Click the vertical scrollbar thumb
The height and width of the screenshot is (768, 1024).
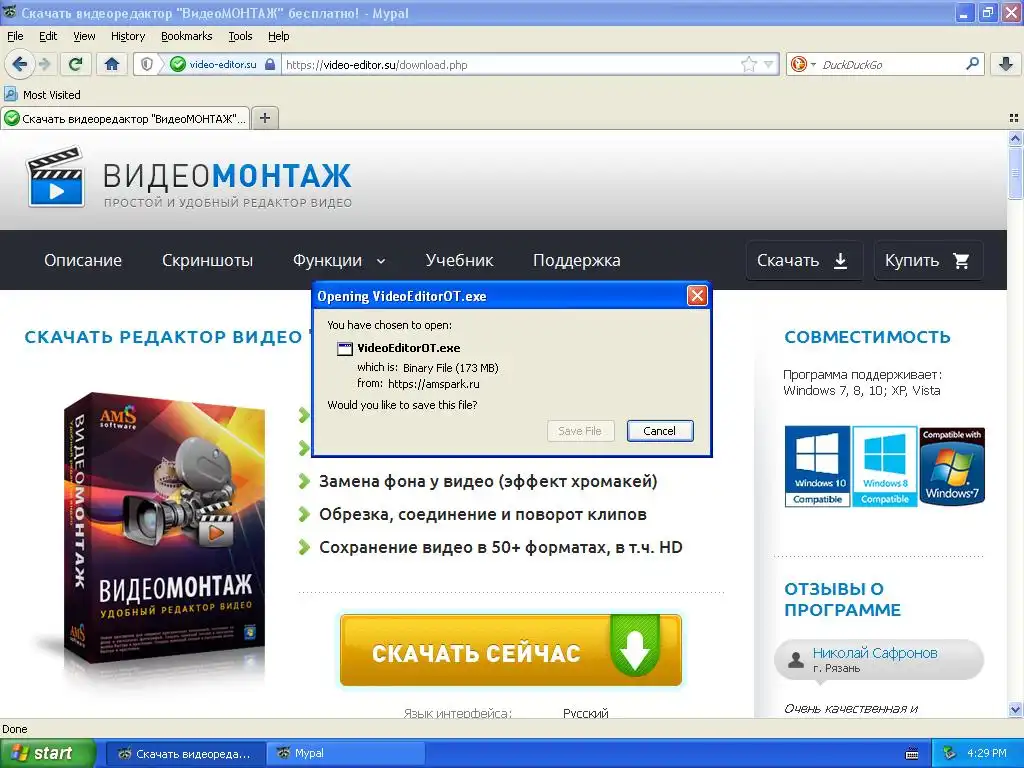point(1014,172)
